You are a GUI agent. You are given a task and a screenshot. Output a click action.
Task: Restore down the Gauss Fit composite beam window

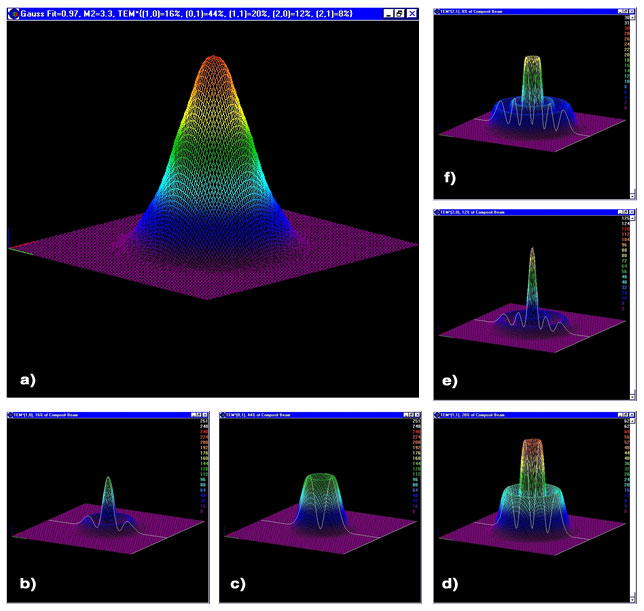[400, 14]
